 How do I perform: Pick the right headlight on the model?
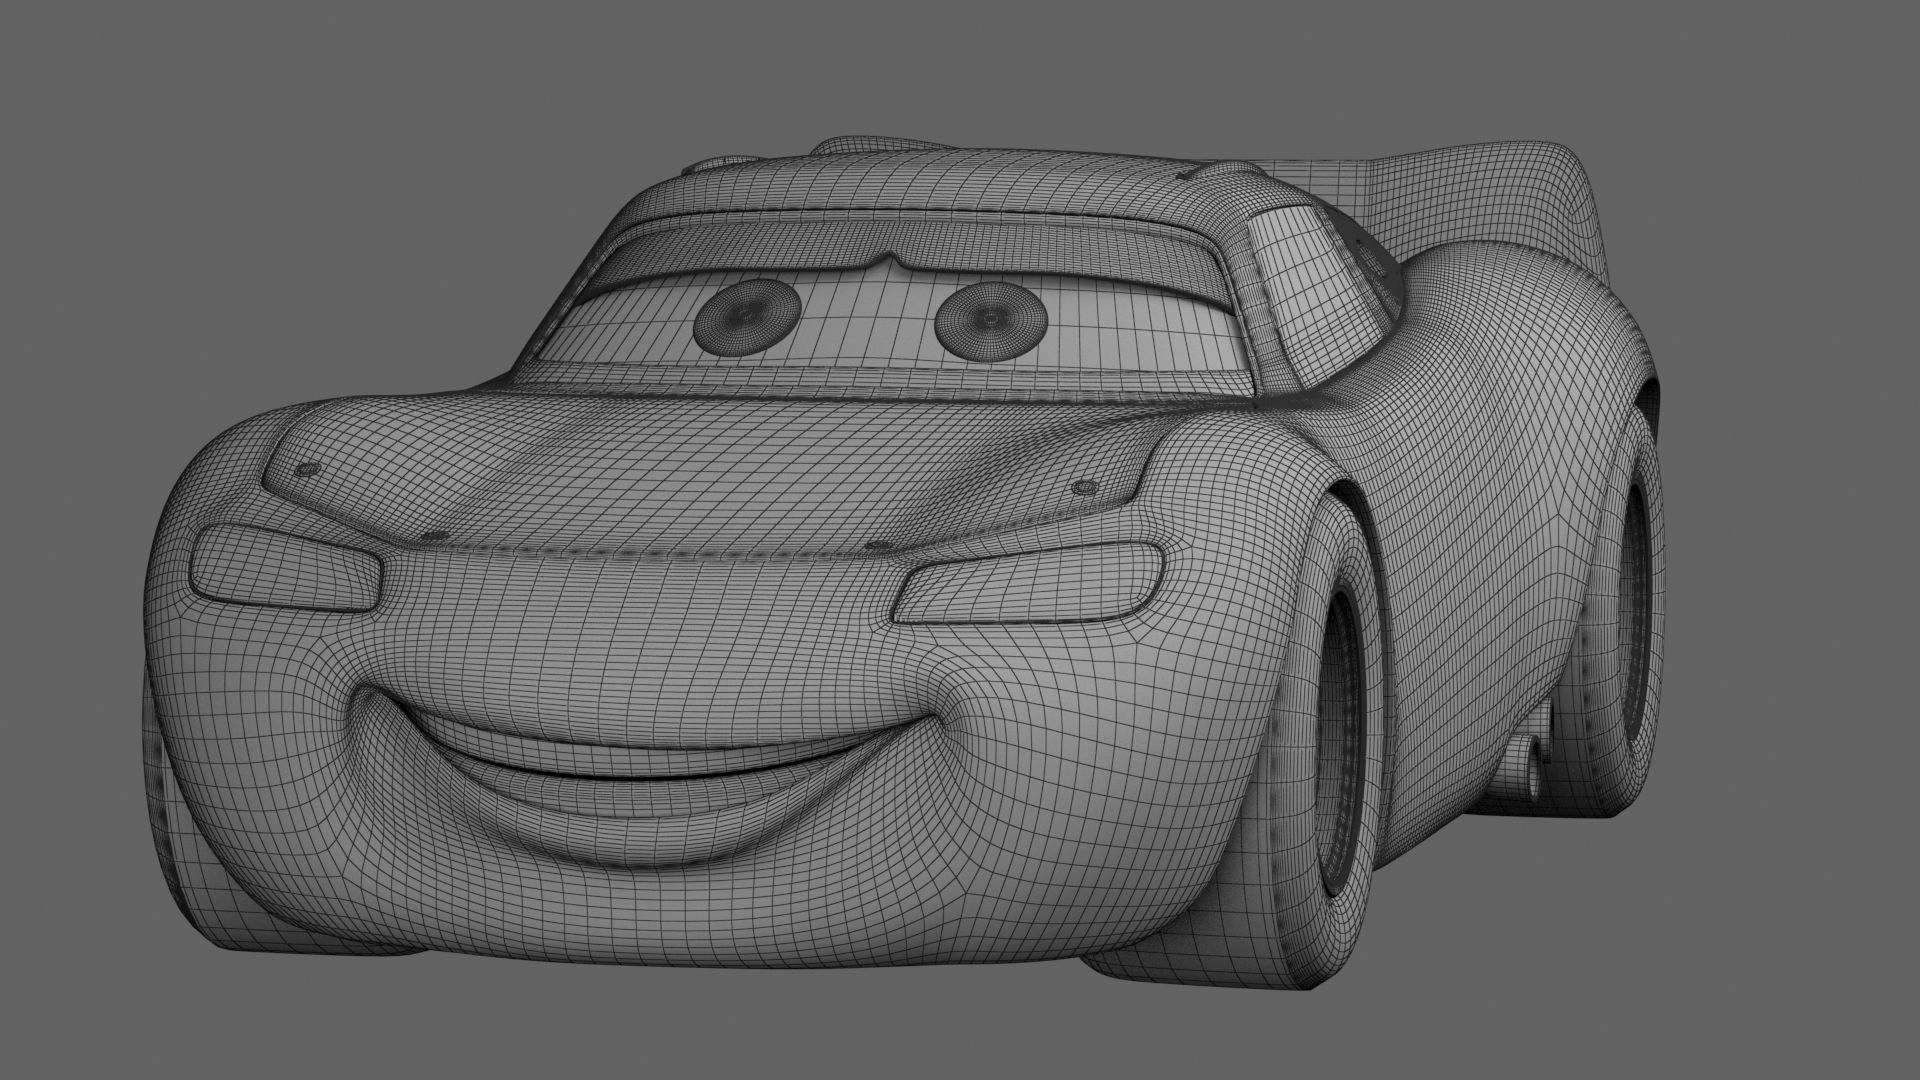coord(1029,584)
